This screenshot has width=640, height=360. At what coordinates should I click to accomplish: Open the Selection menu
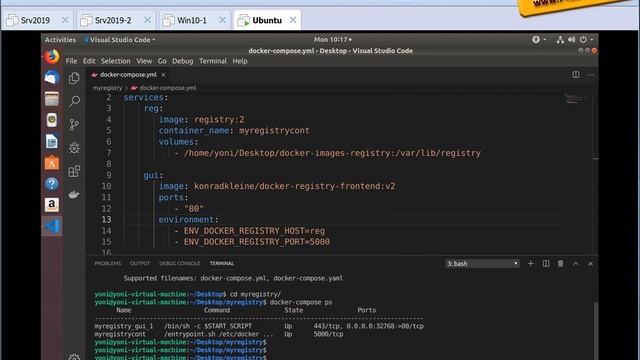[x=116, y=61]
